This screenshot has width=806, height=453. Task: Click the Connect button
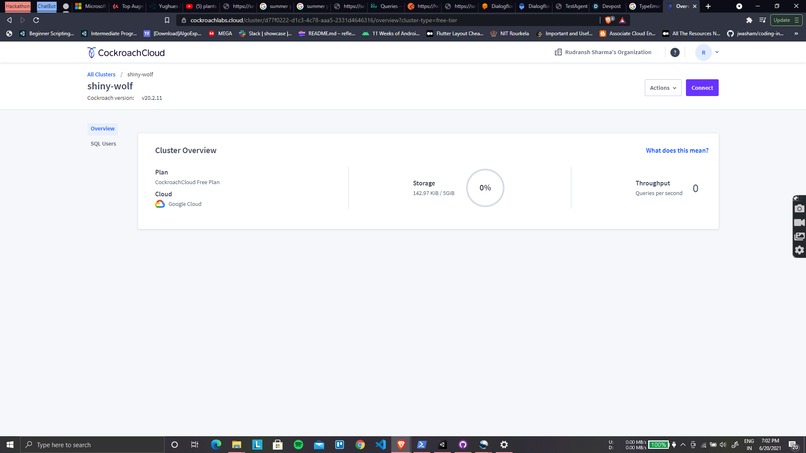702,88
